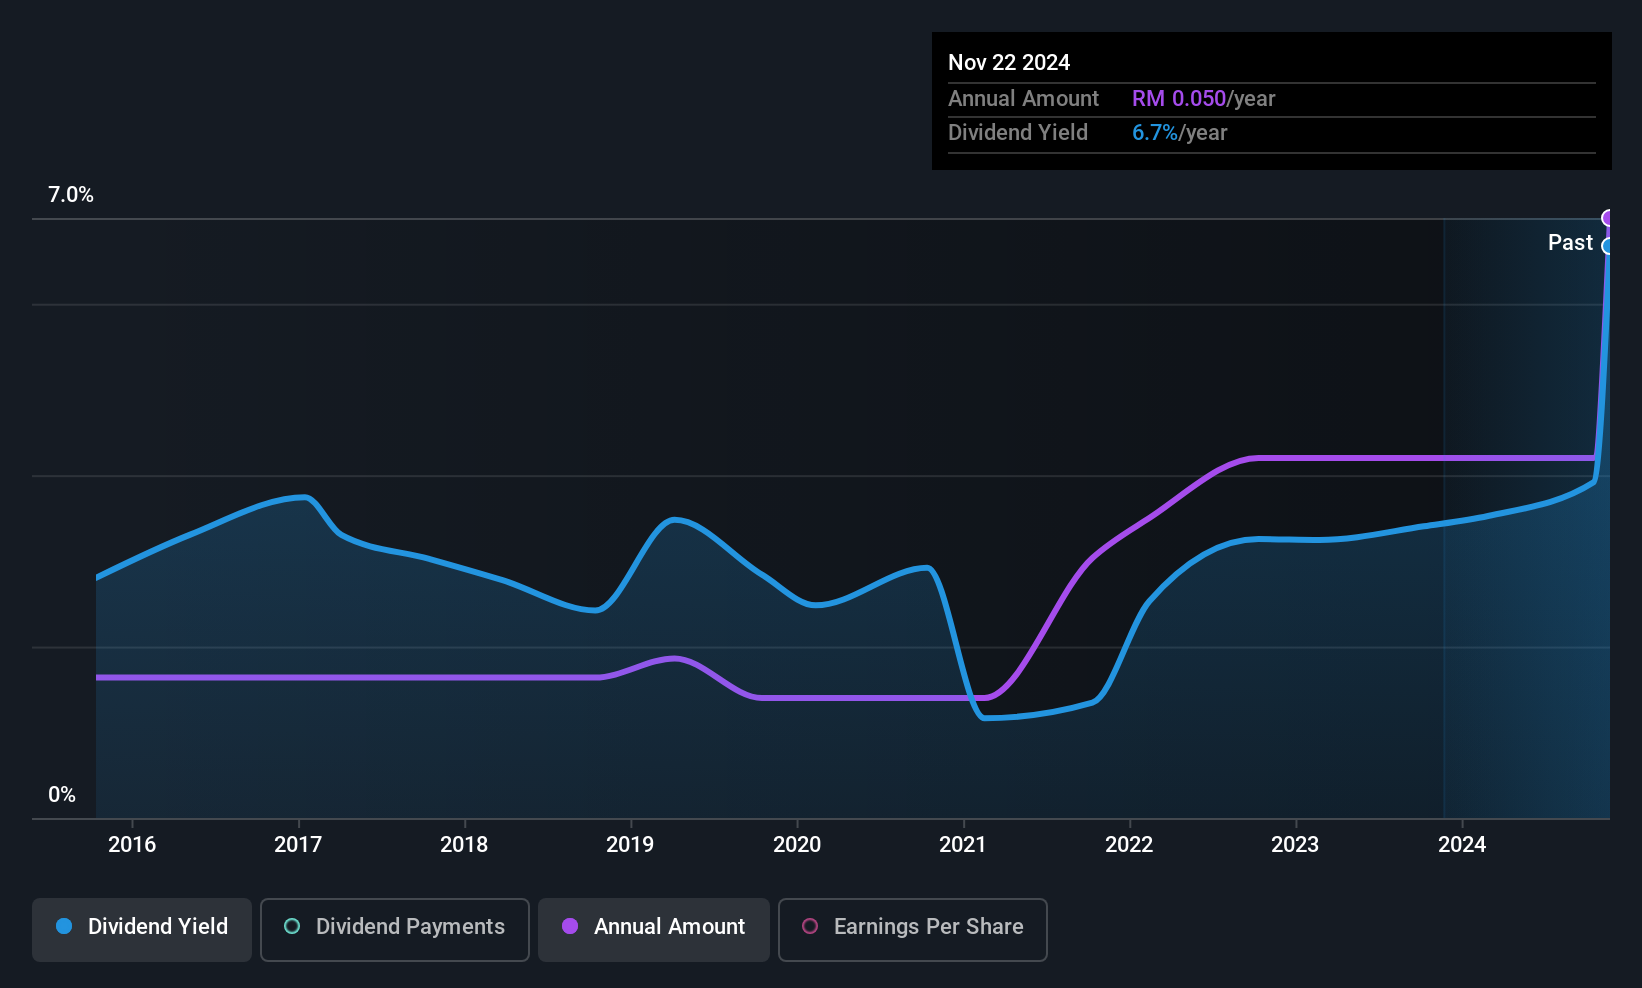Click the hollow circle beside Earnings Per Share

click(810, 927)
